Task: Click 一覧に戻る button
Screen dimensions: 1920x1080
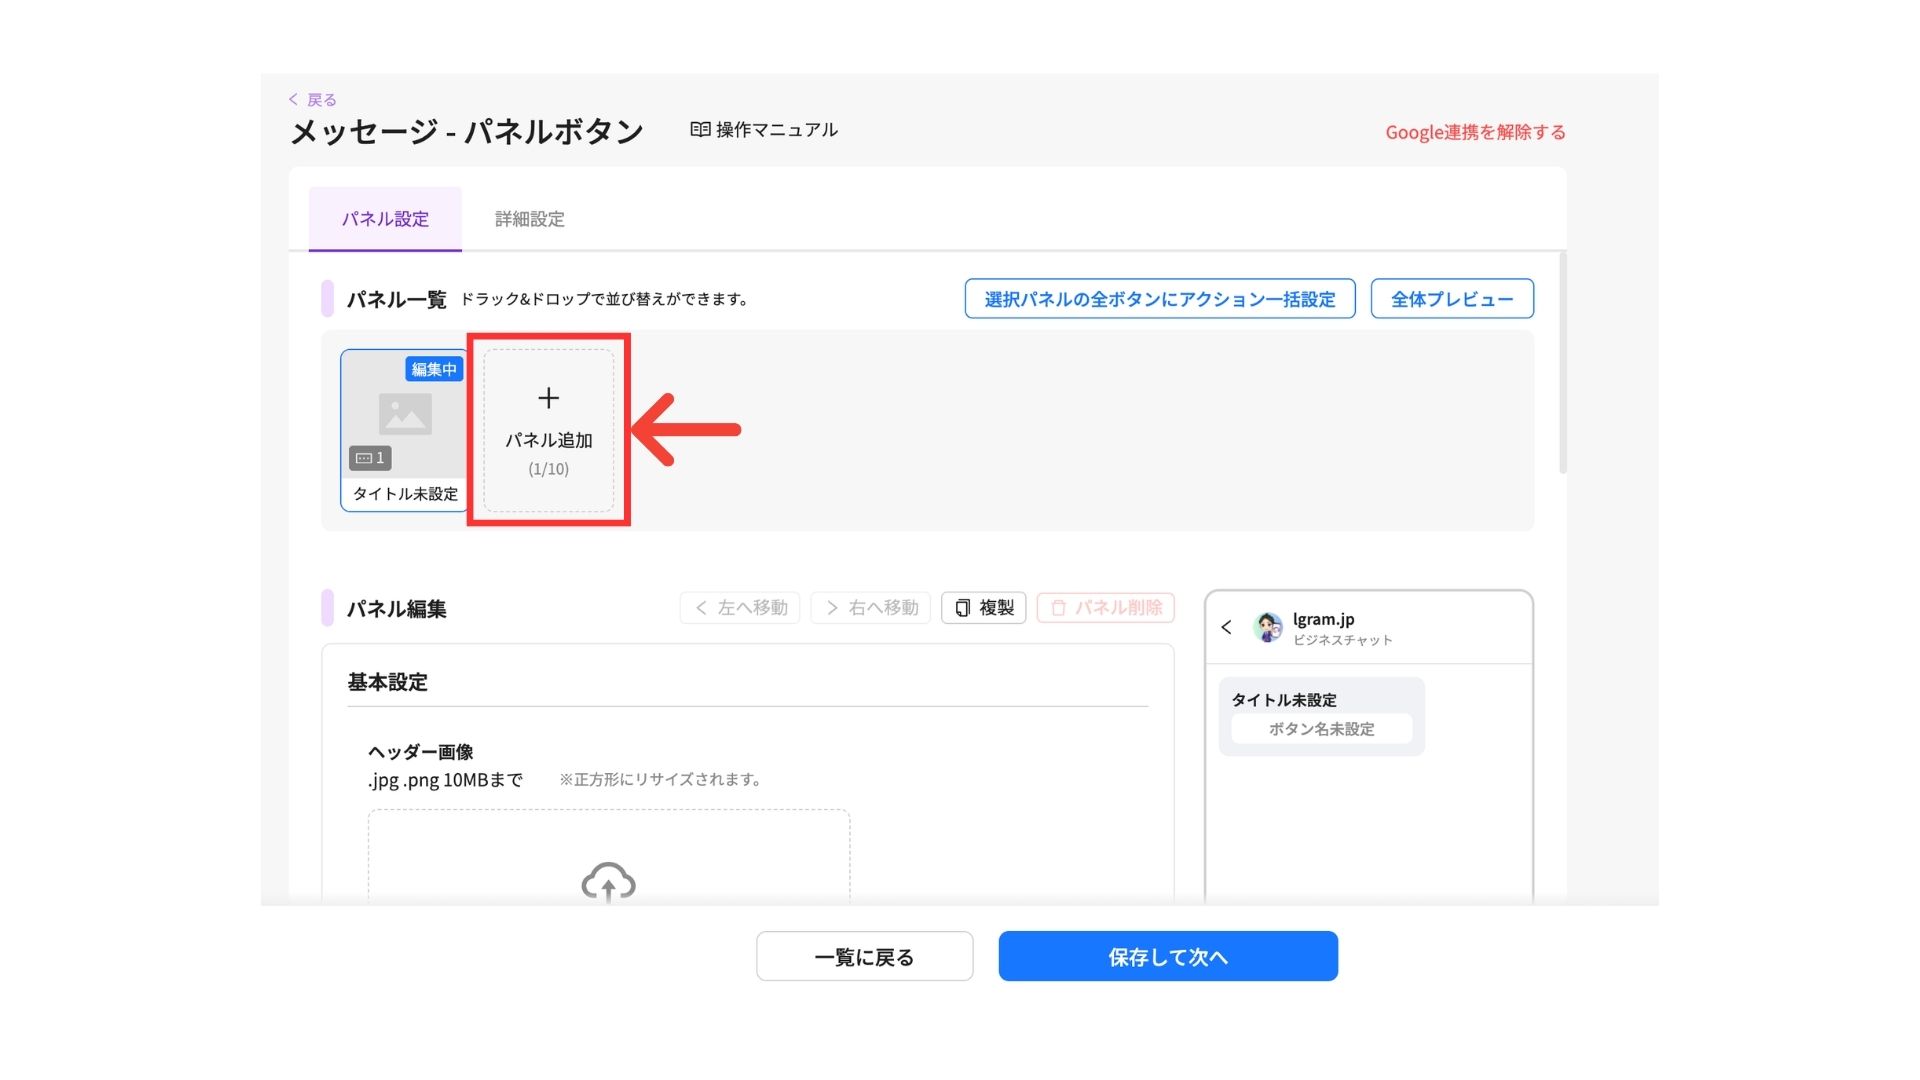Action: click(864, 956)
